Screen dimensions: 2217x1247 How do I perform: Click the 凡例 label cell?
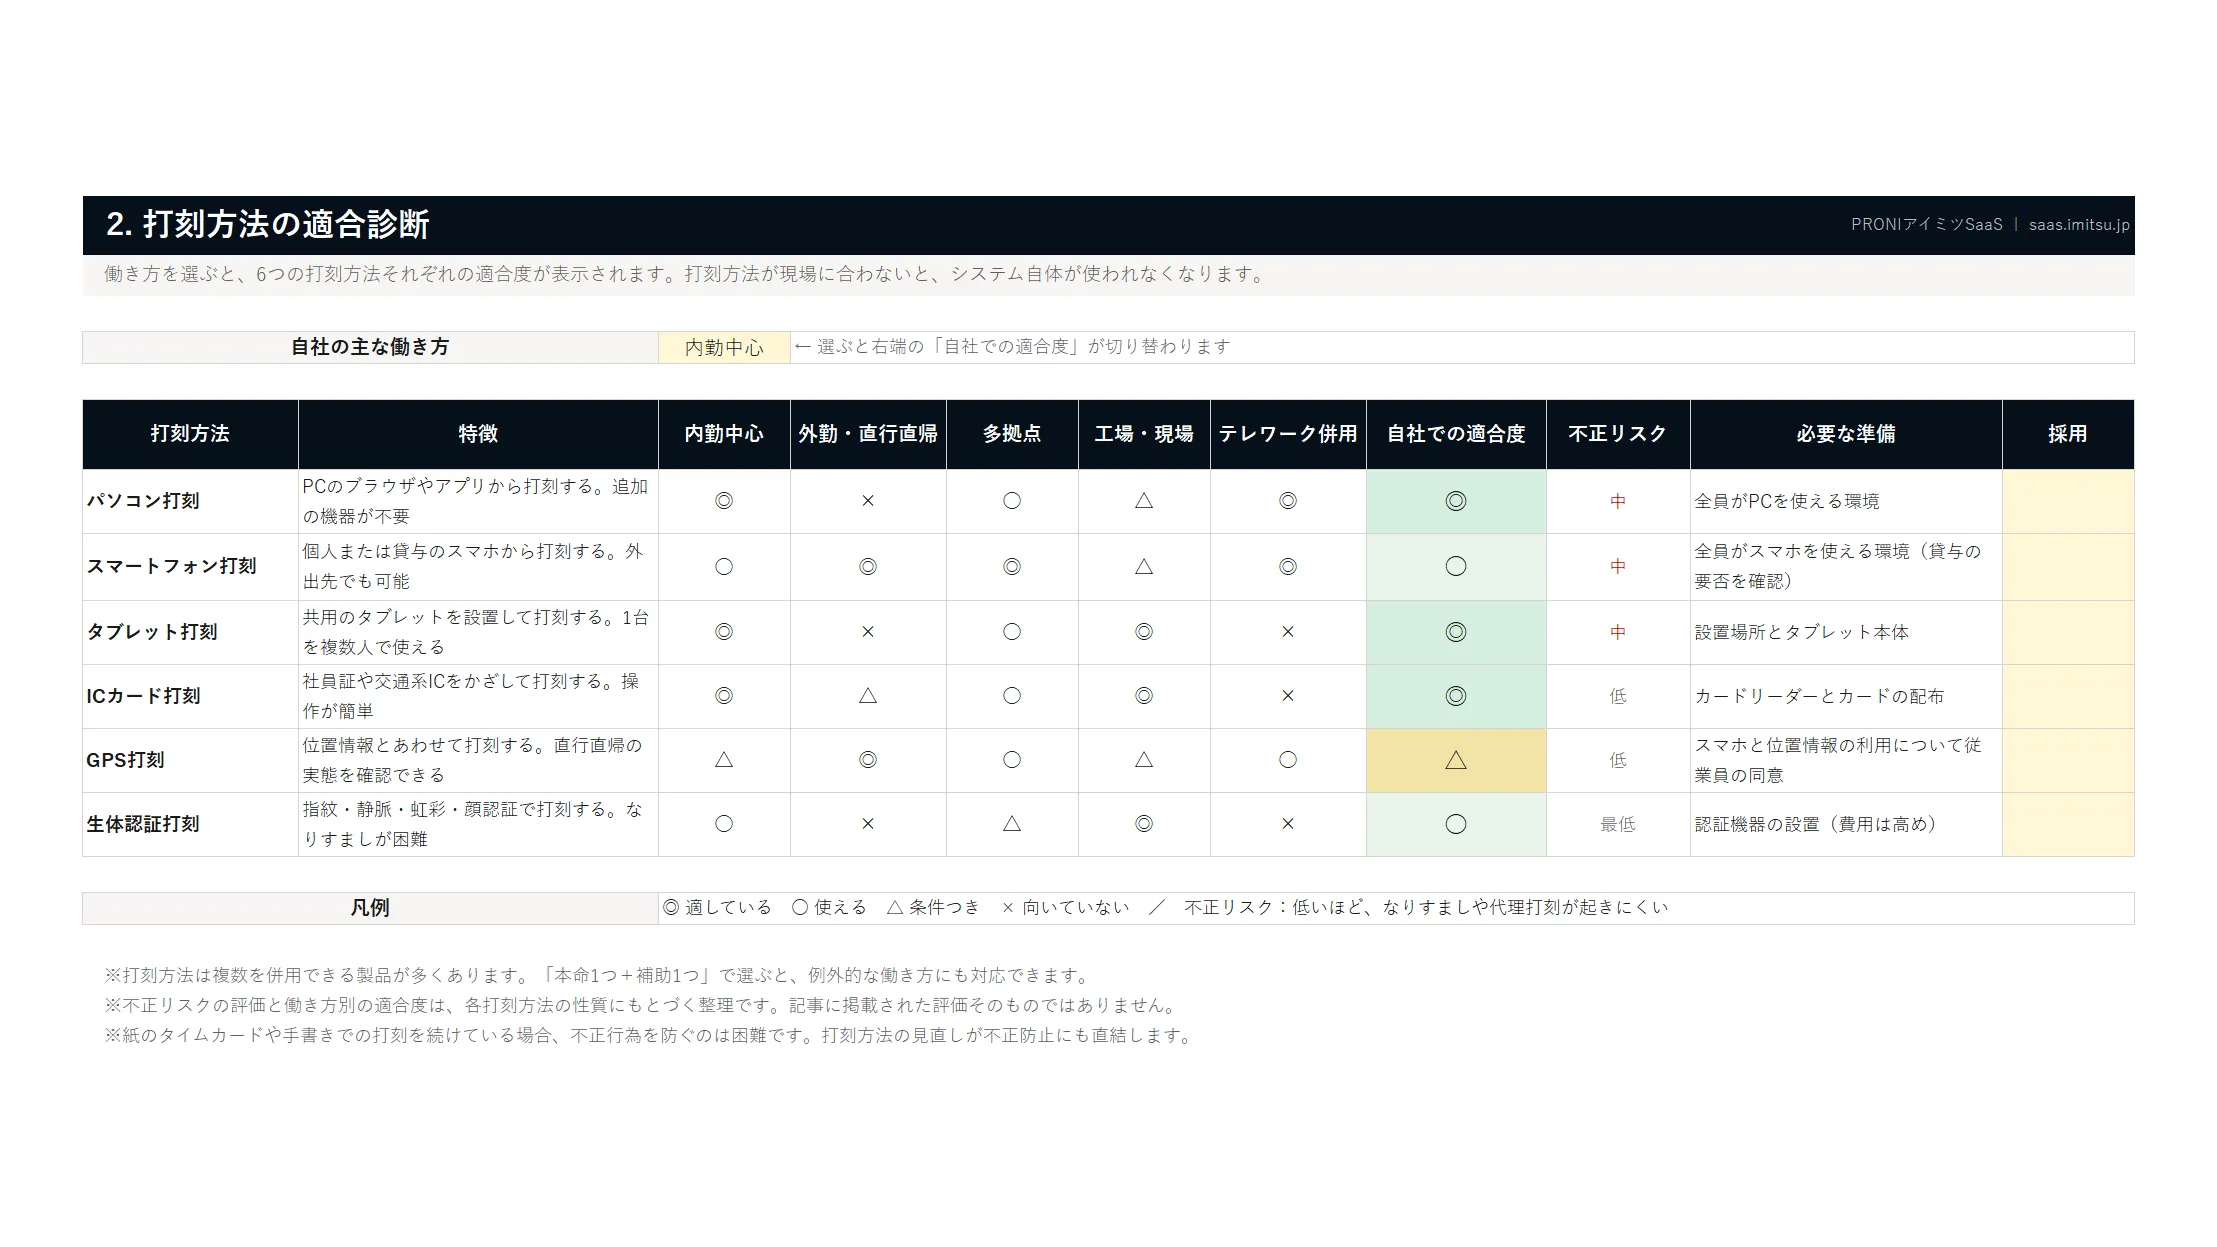click(x=370, y=908)
